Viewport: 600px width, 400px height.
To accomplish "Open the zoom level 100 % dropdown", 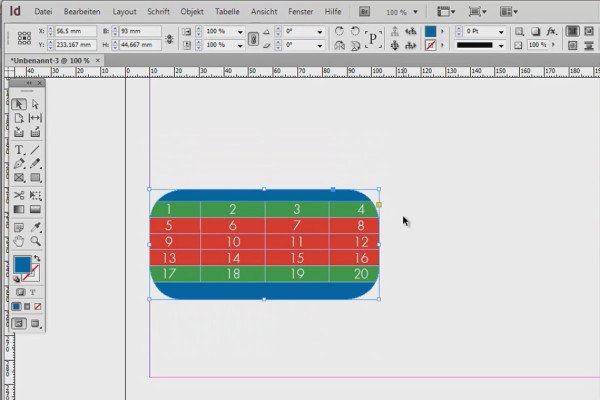I will [415, 11].
